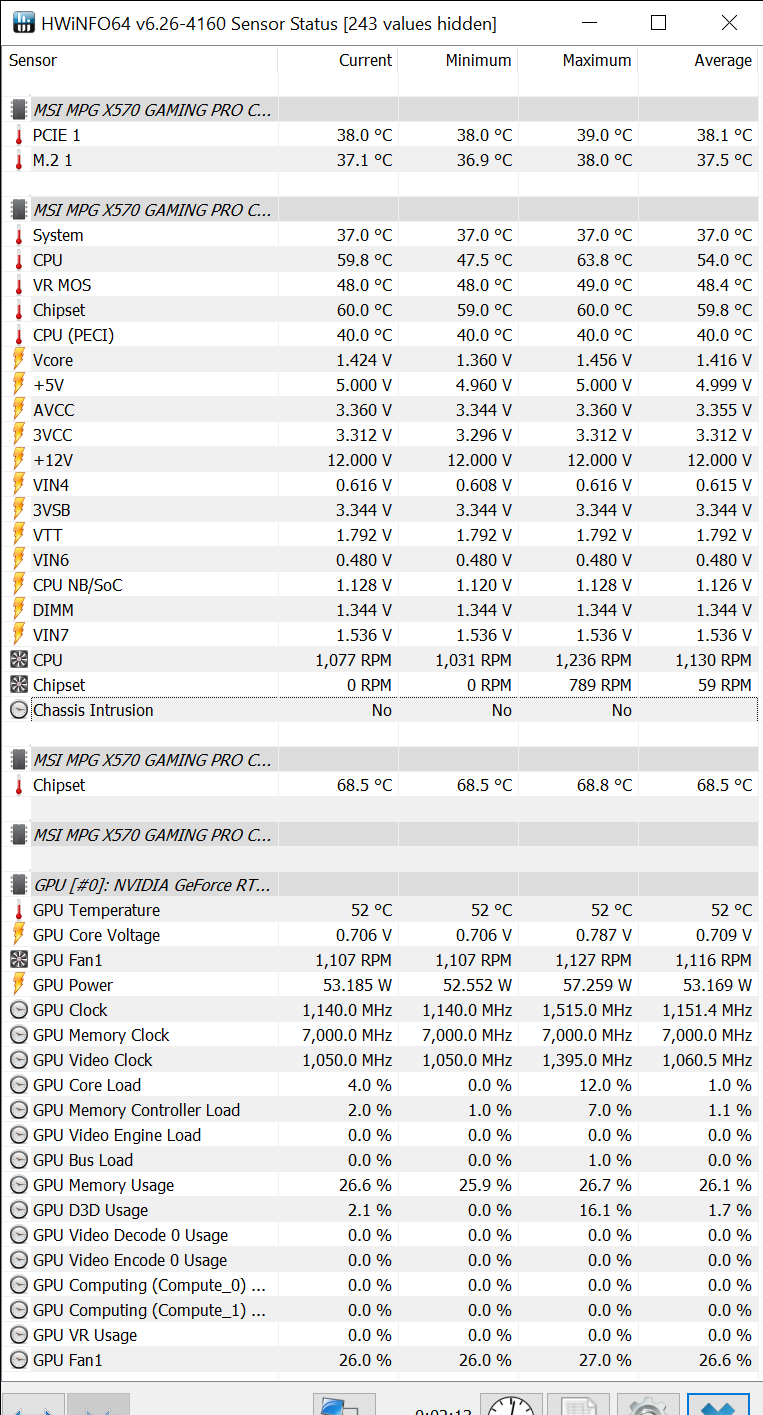The height and width of the screenshot is (1415, 763).
Task: Select the MSI MPG X570 header above System row
Action: coord(152,210)
